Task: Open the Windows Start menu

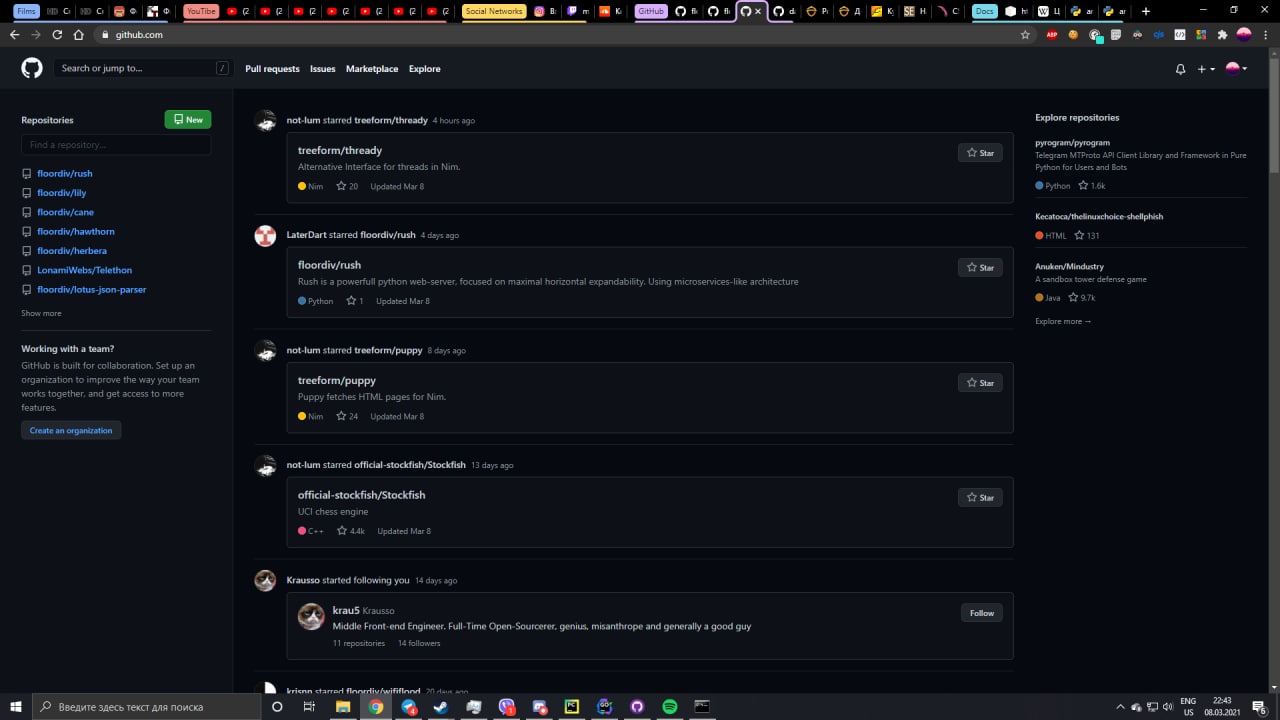Action: [x=15, y=706]
